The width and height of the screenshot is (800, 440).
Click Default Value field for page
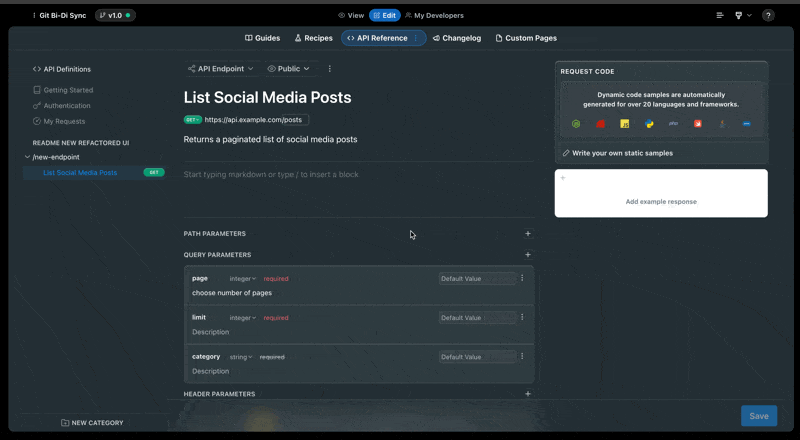[477, 279]
